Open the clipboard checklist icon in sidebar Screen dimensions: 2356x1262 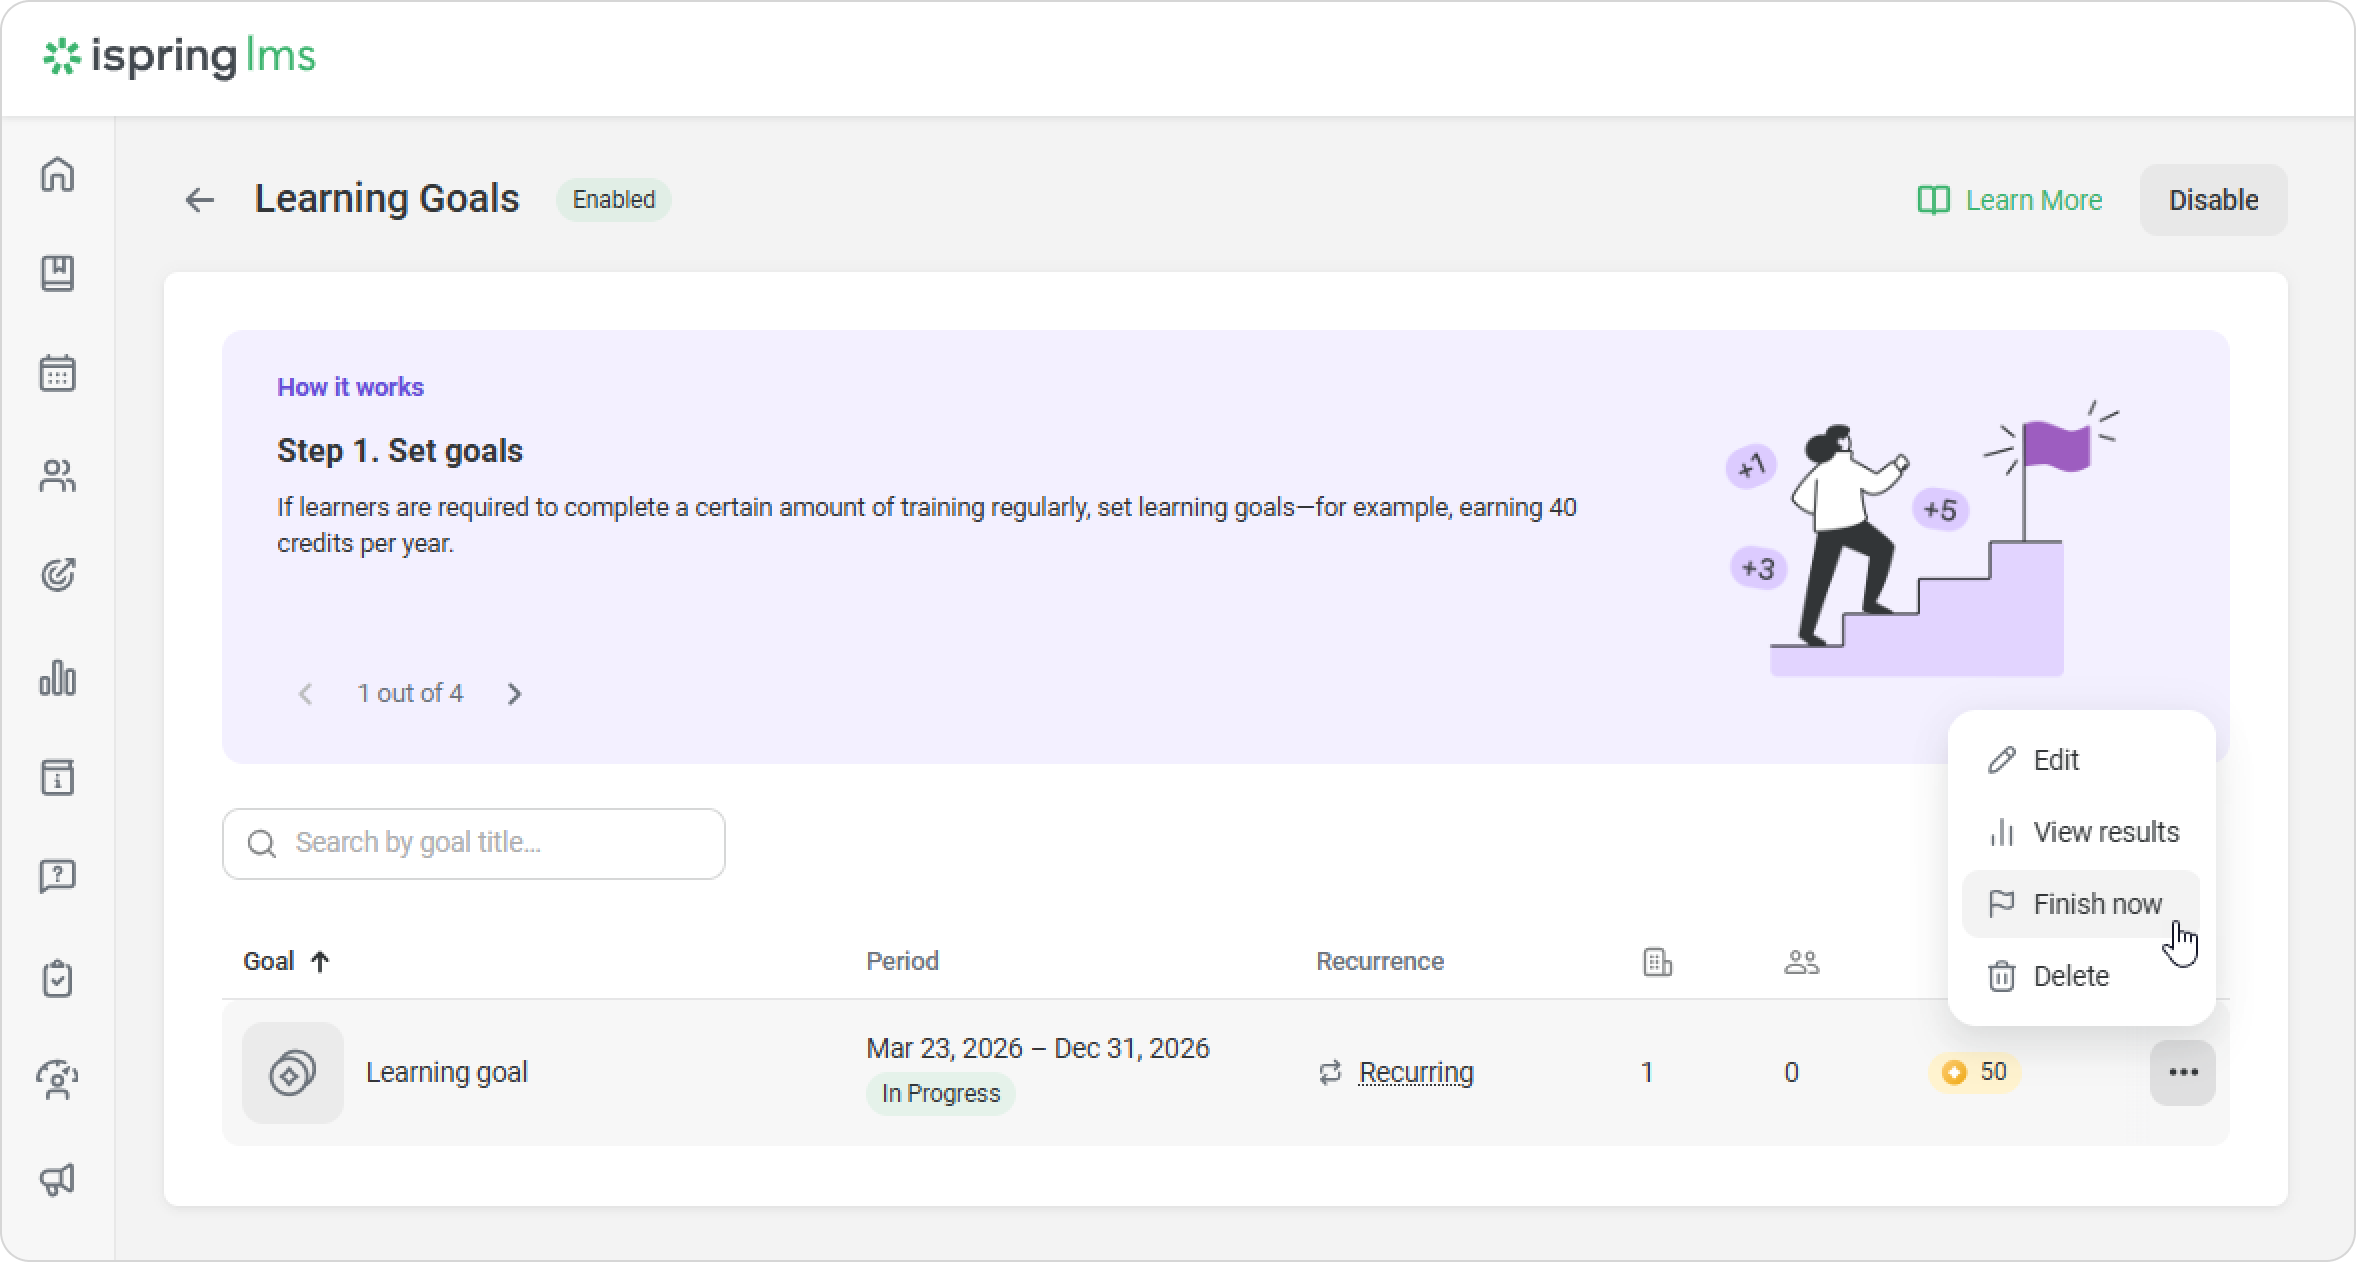(x=57, y=979)
